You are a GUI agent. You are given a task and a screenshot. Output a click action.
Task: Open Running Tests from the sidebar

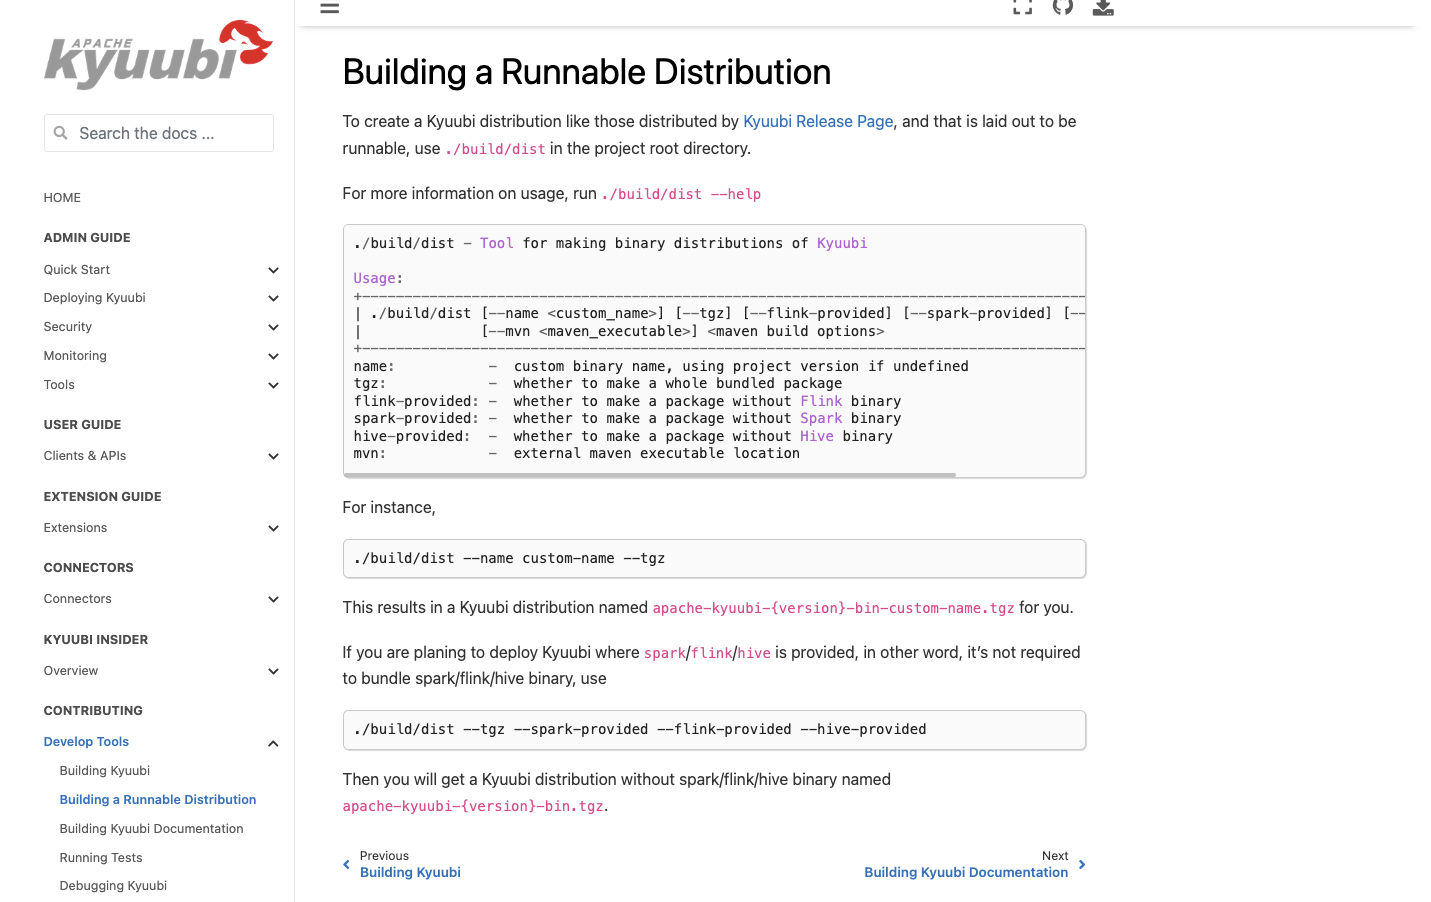coord(100,857)
